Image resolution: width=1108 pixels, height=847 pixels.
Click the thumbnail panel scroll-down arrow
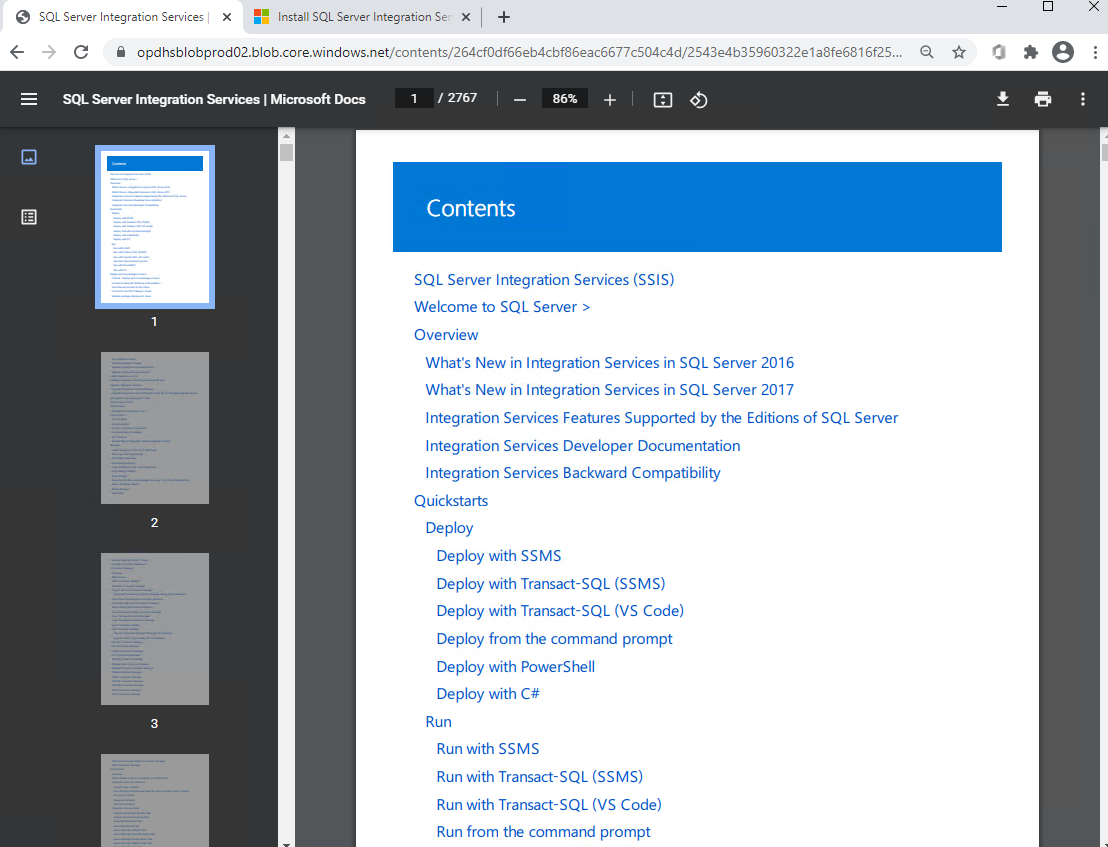point(286,843)
